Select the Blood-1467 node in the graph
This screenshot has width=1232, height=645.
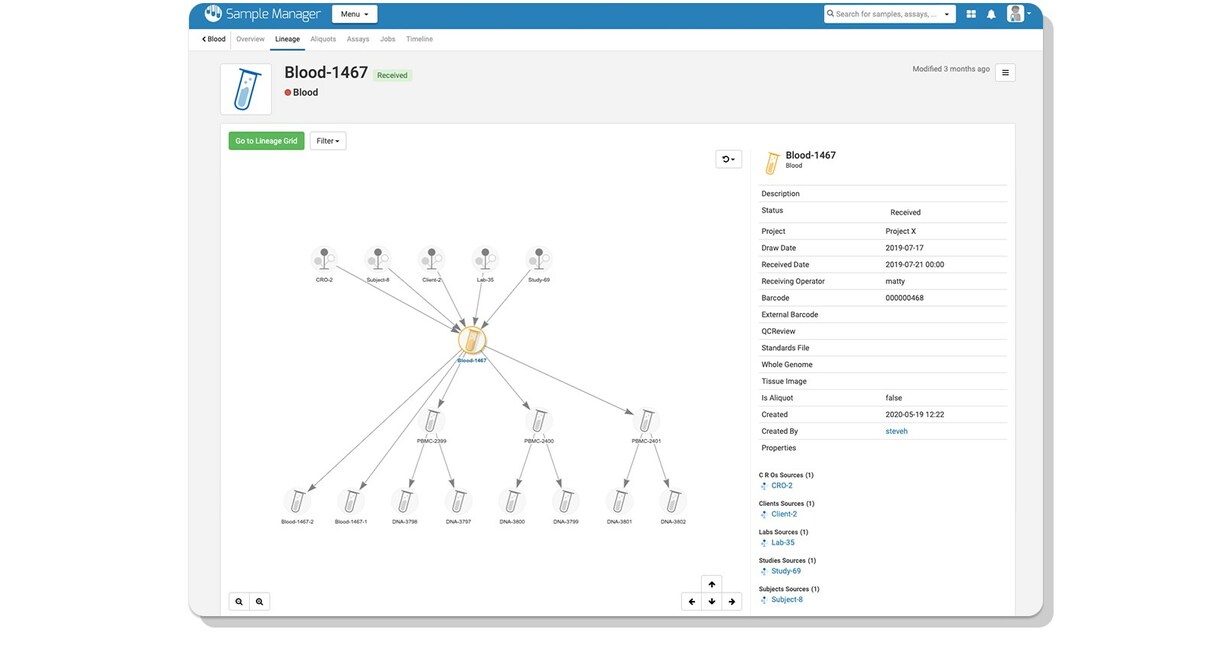click(x=471, y=339)
